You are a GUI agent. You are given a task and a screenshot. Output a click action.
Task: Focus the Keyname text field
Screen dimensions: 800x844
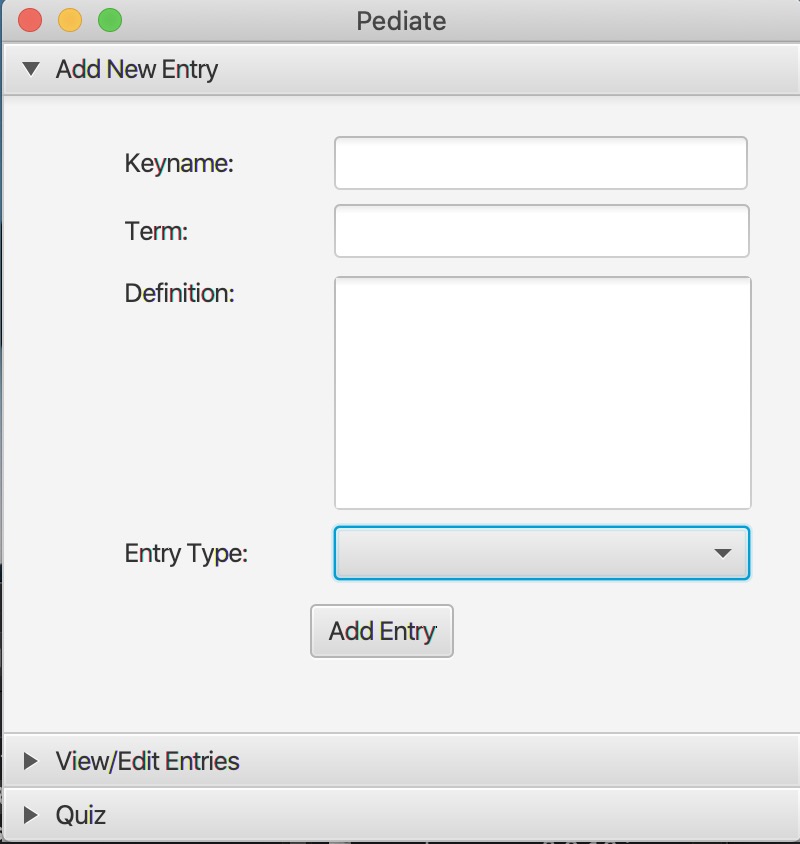tap(540, 163)
